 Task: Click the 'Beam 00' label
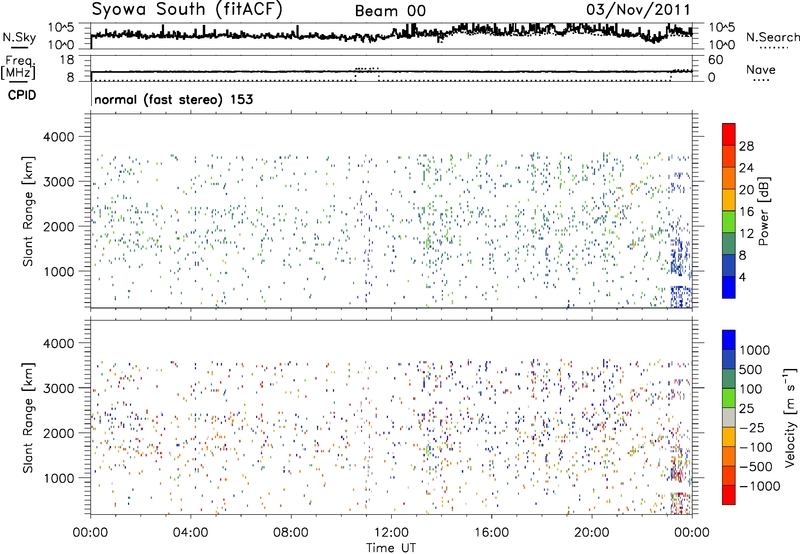(x=390, y=11)
